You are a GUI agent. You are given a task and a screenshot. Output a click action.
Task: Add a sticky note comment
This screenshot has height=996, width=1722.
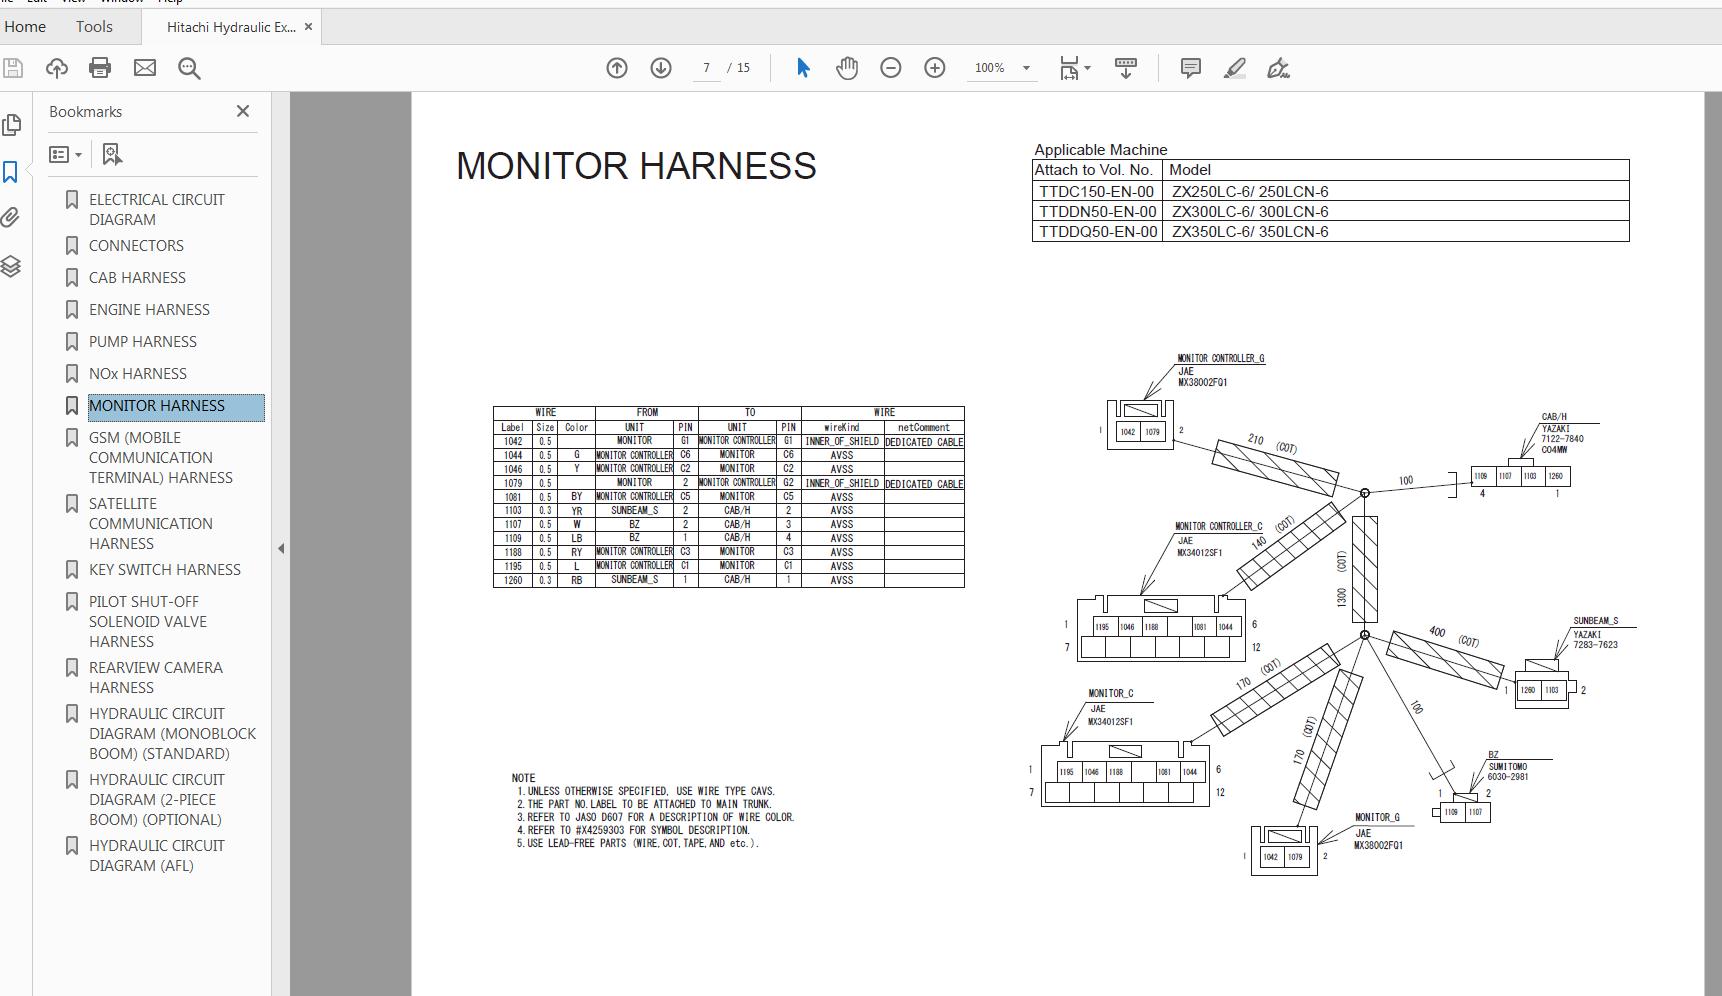(1189, 68)
